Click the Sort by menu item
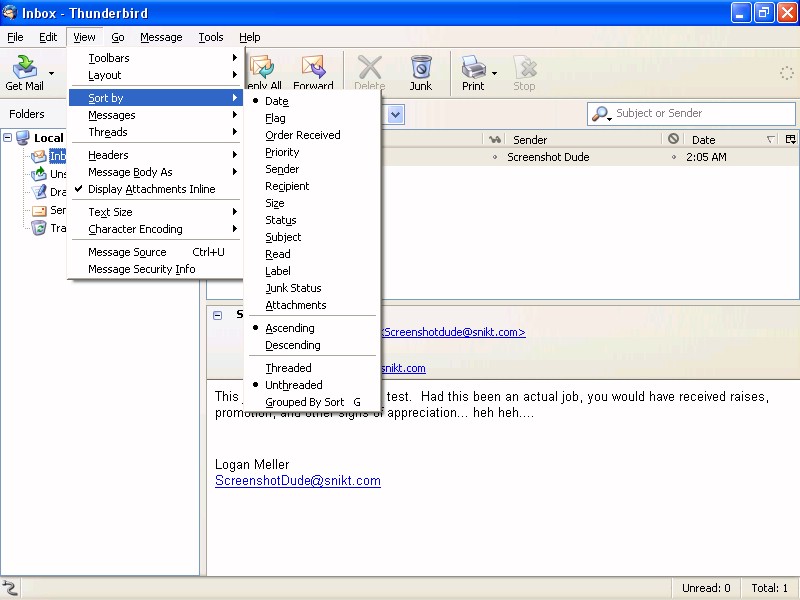 click(x=156, y=97)
